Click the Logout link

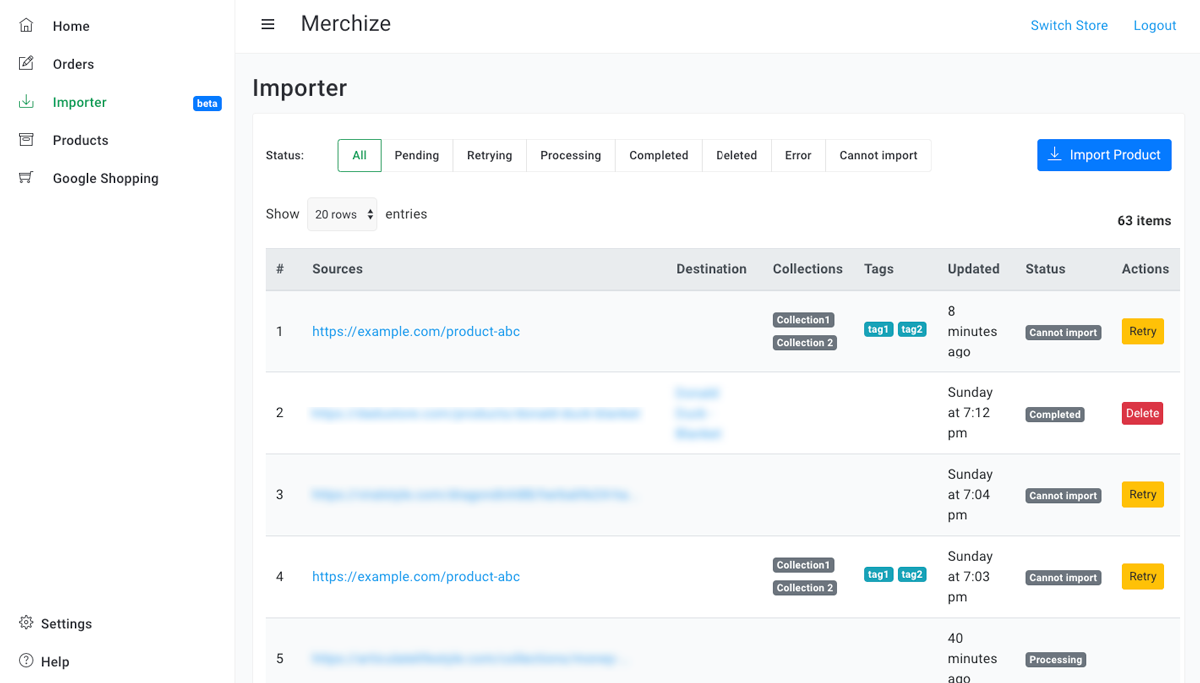(x=1154, y=26)
